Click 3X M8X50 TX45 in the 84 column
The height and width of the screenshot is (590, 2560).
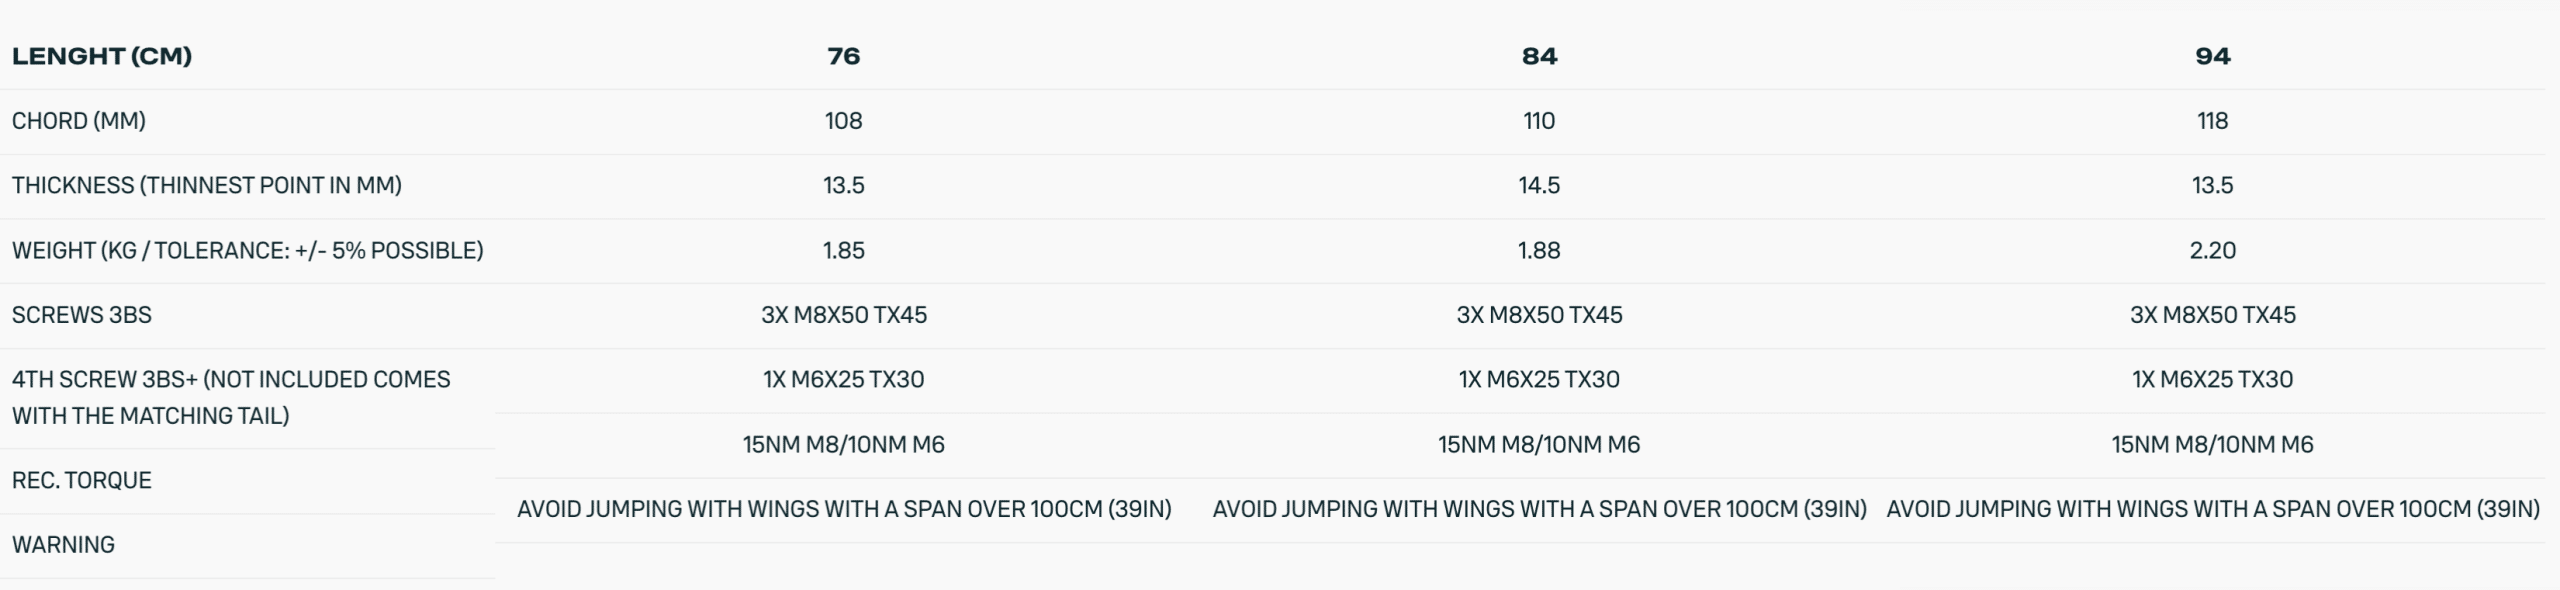tap(1539, 315)
